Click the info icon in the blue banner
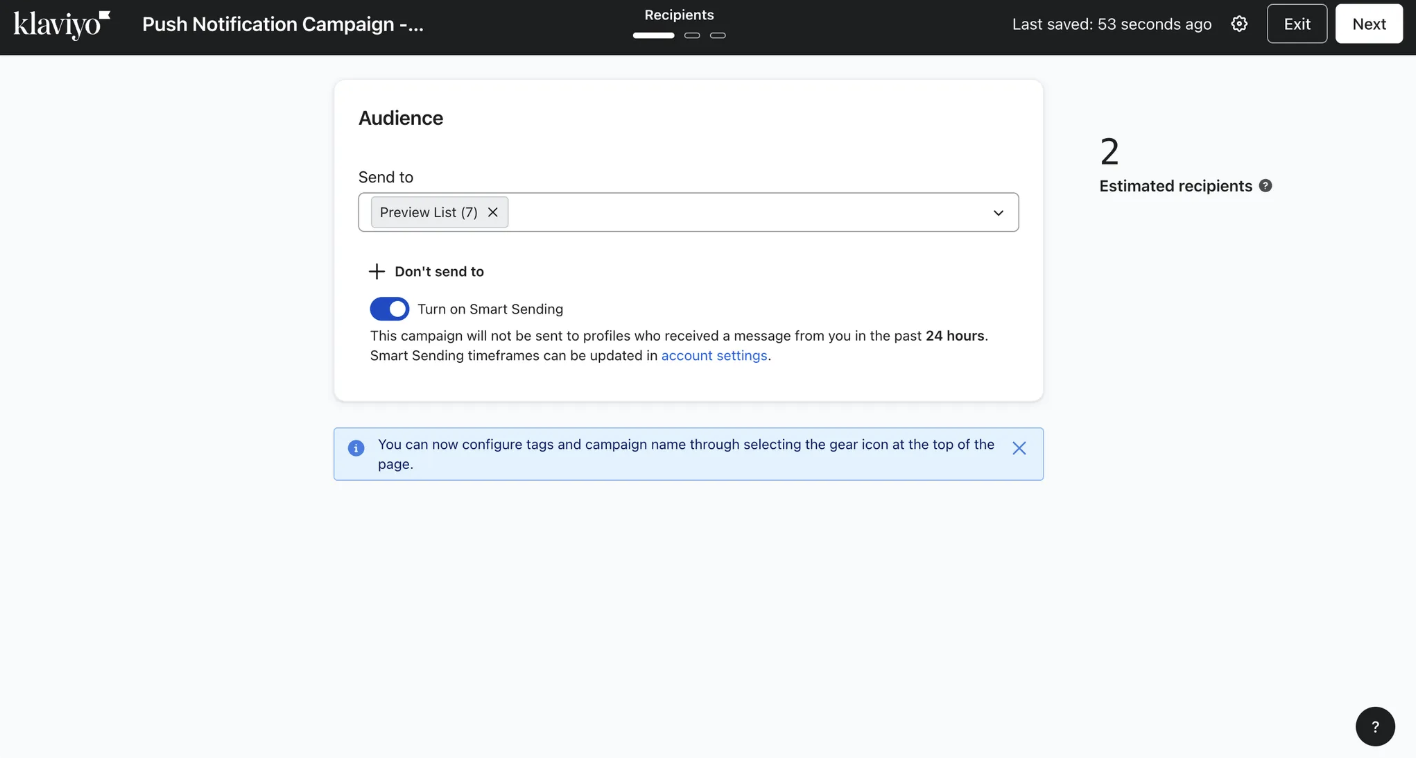The image size is (1416, 758). coord(356,448)
